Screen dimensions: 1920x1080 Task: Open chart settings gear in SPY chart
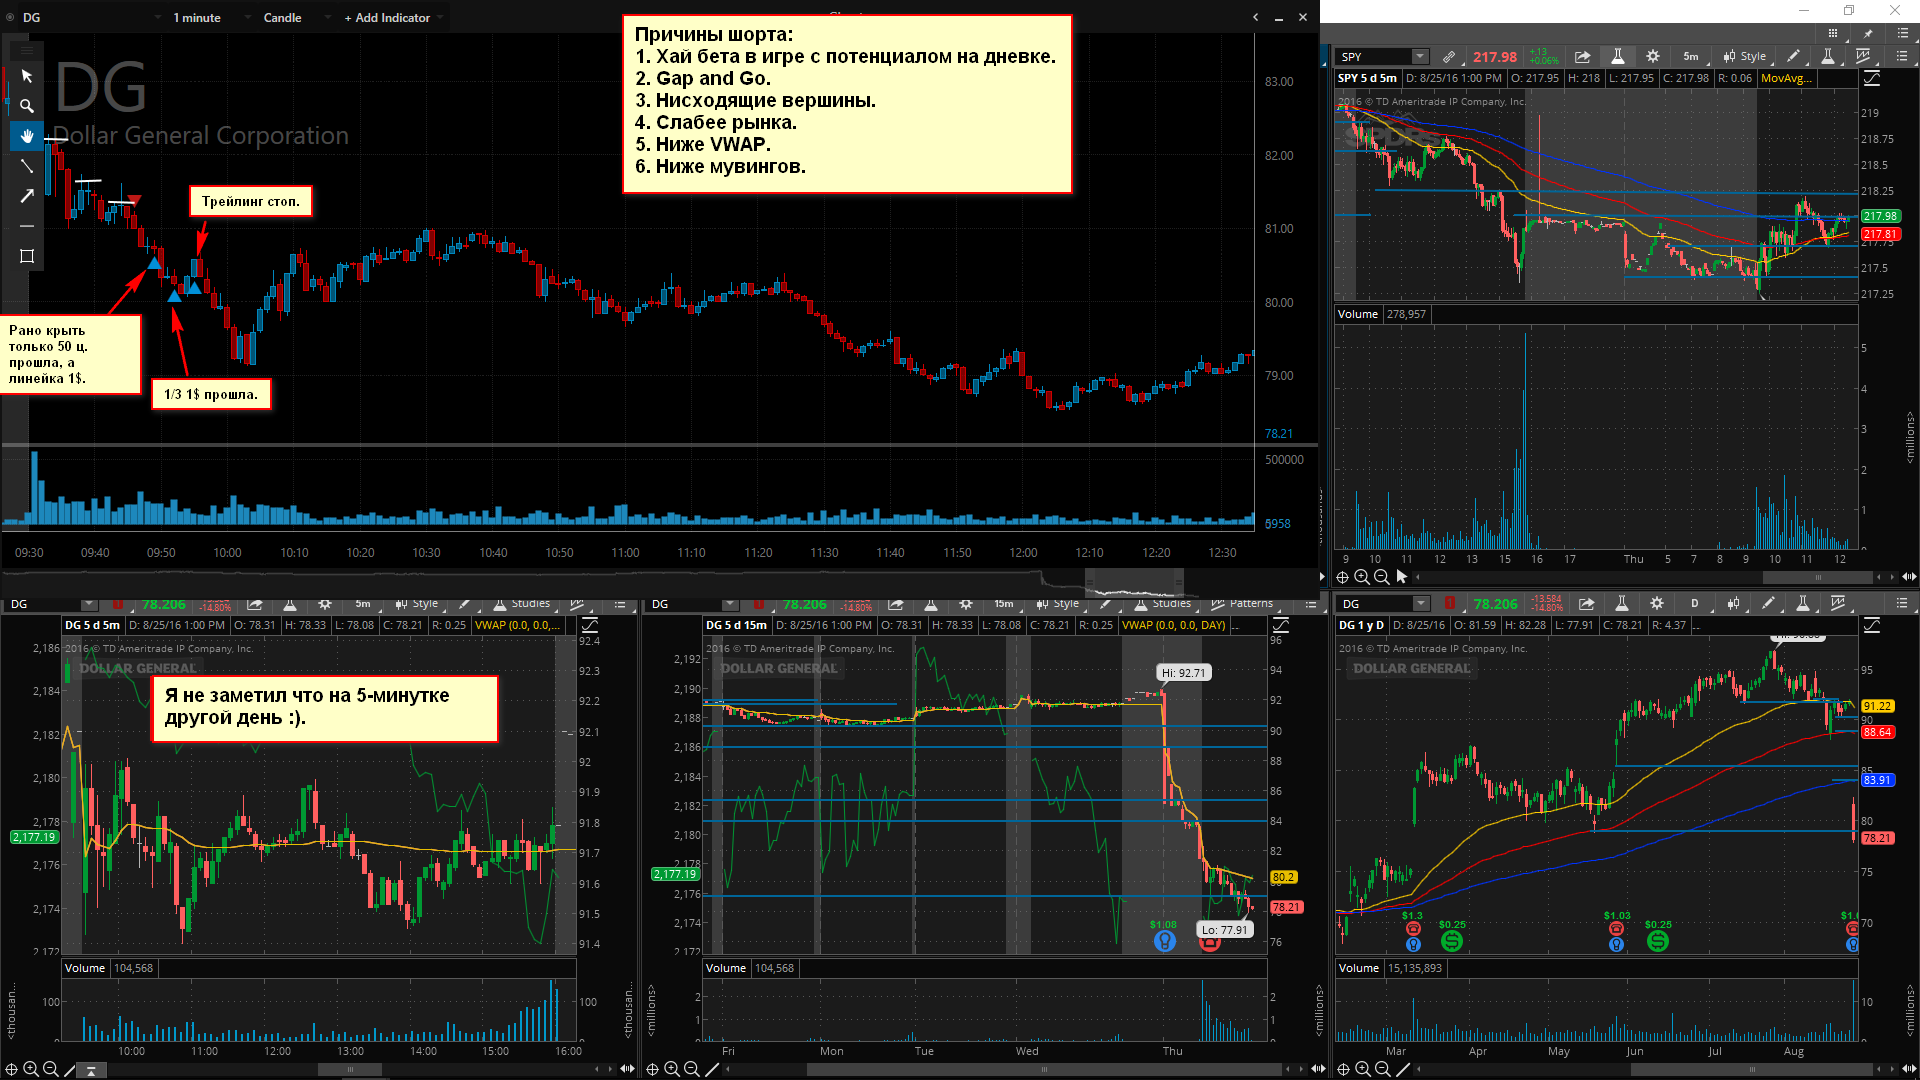(1653, 57)
